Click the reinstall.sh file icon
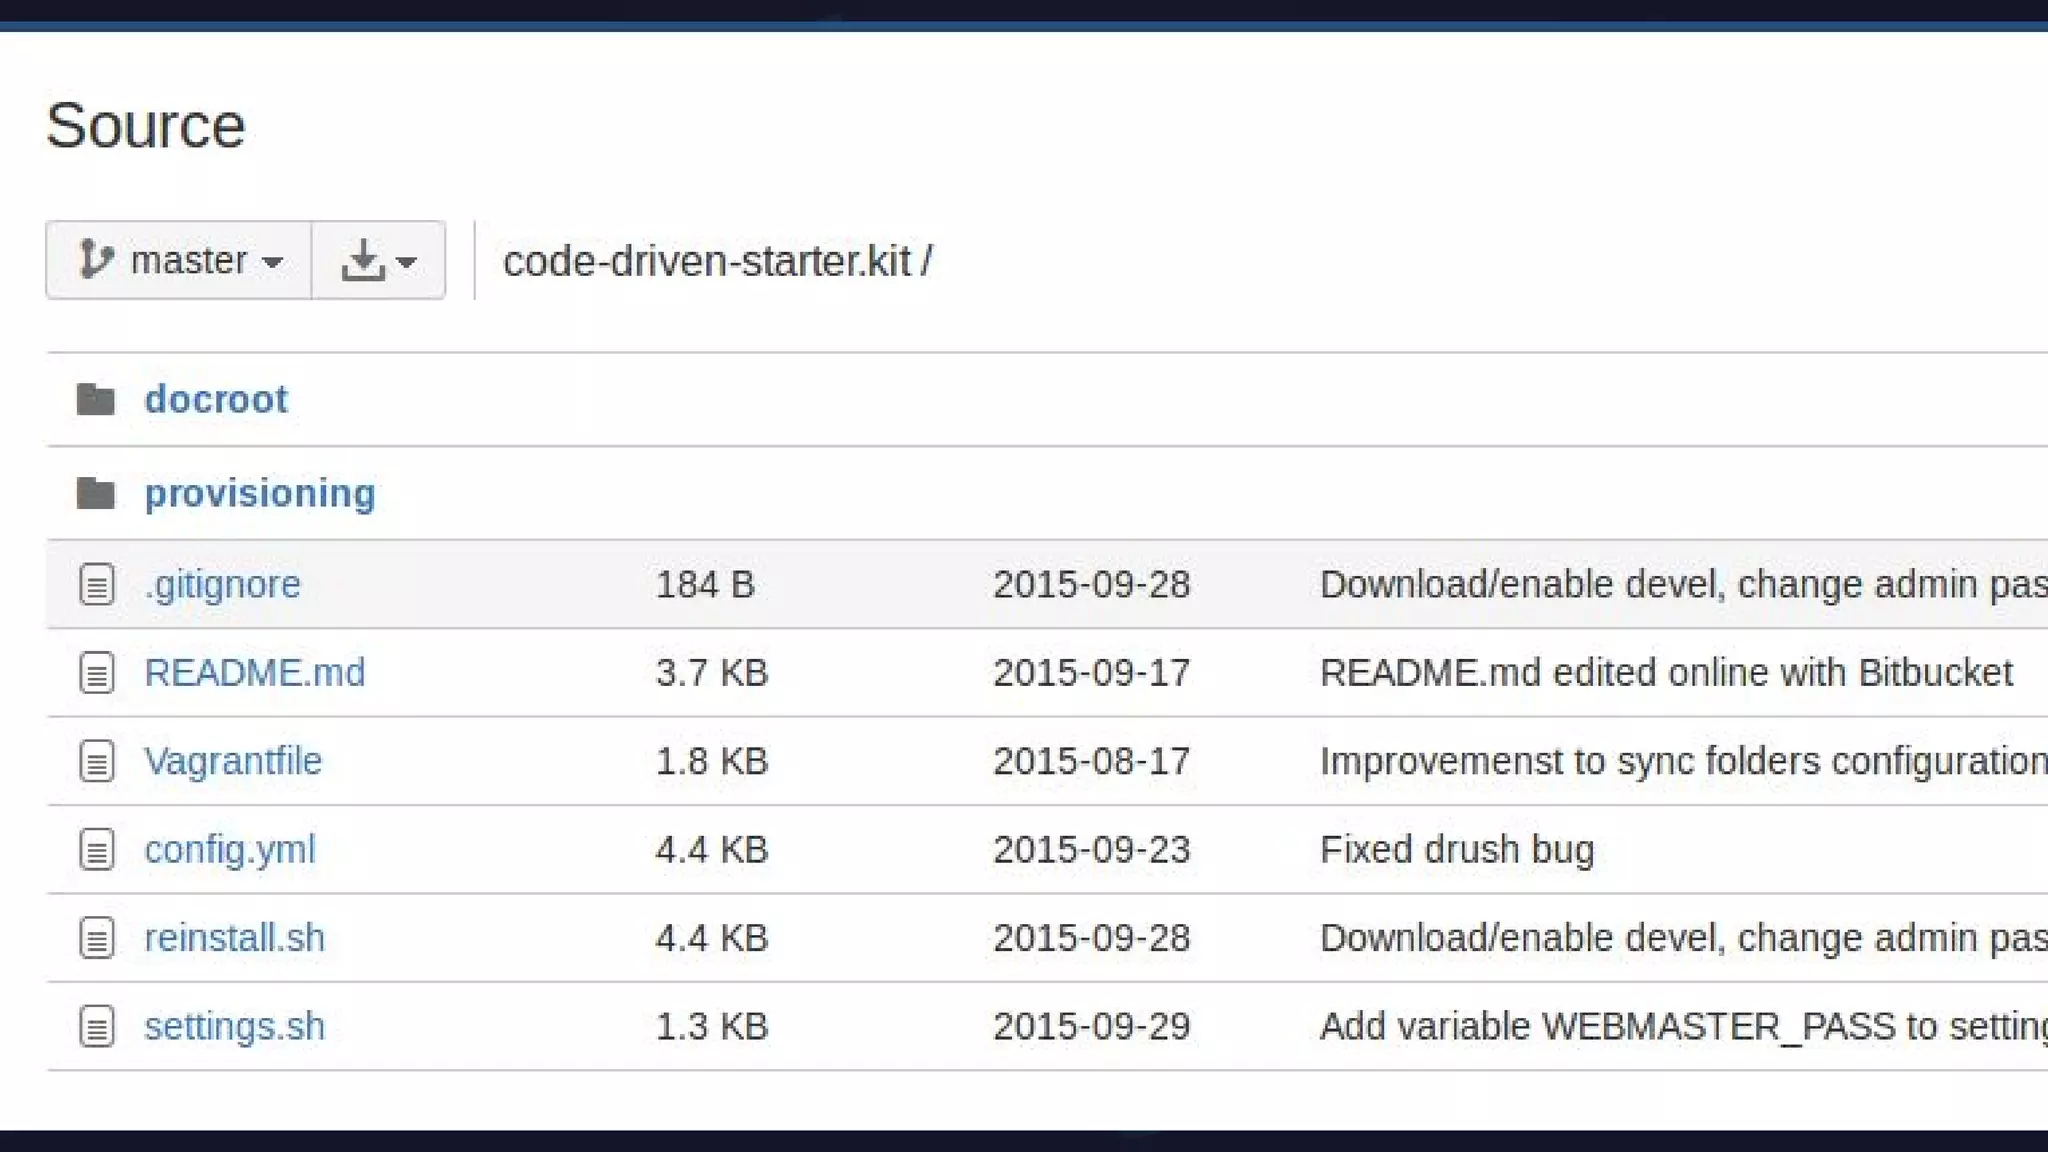The height and width of the screenshot is (1152, 2048). click(x=97, y=938)
